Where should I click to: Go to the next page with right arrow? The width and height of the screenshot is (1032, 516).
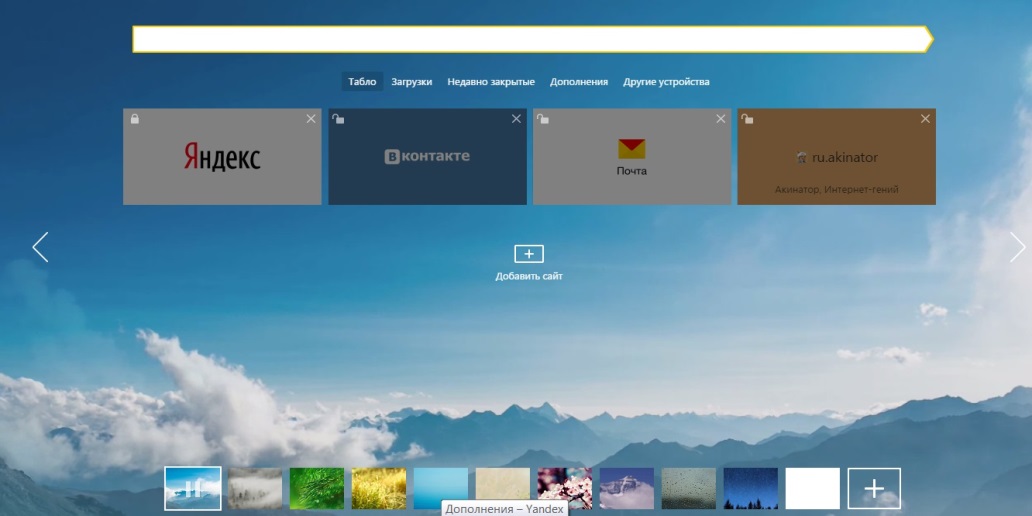[1017, 247]
